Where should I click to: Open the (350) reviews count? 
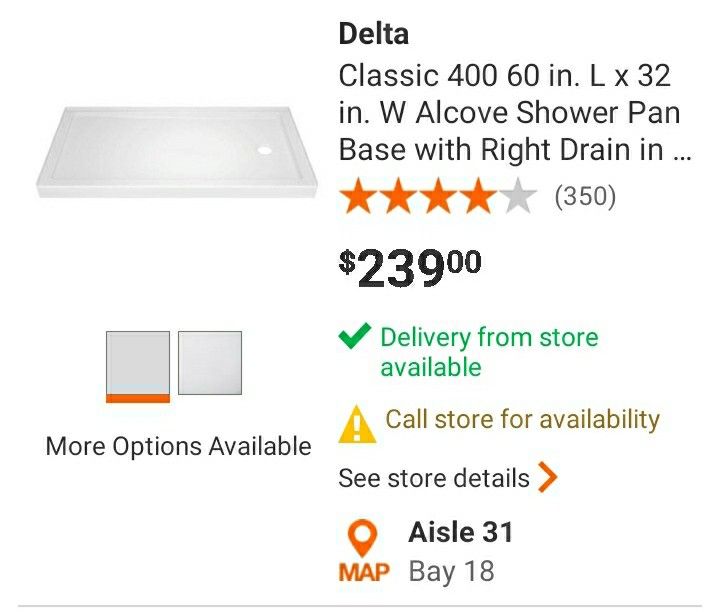pyautogui.click(x=586, y=197)
